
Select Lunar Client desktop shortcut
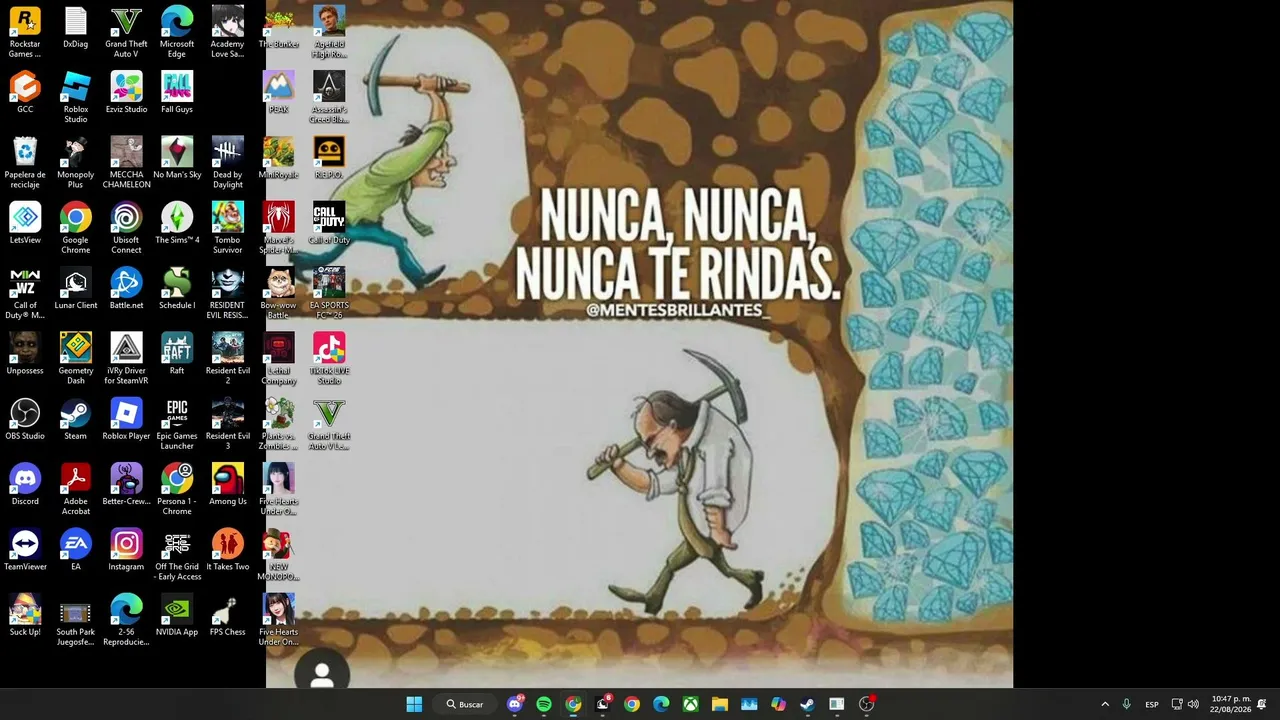(76, 288)
